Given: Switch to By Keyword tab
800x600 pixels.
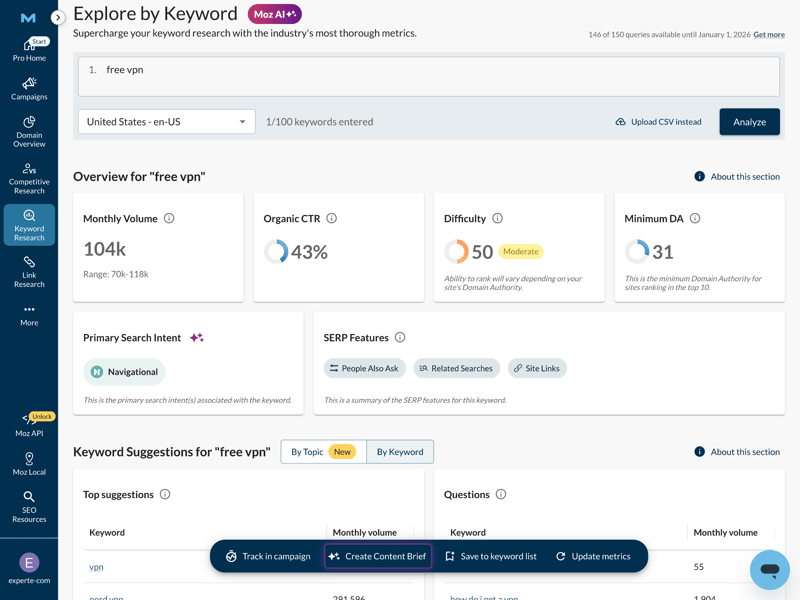Looking at the screenshot, I should pyautogui.click(x=400, y=452).
